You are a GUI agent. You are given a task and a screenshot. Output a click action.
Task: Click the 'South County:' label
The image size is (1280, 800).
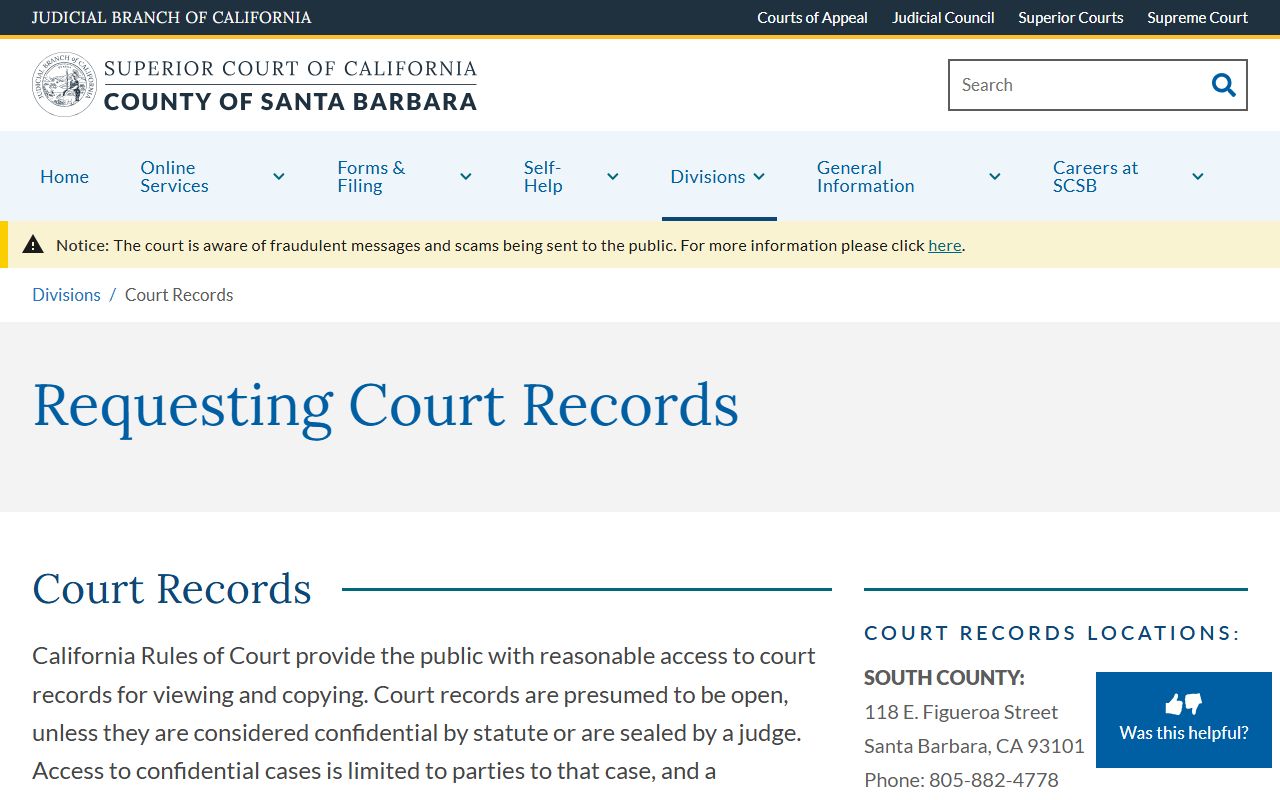coord(944,678)
